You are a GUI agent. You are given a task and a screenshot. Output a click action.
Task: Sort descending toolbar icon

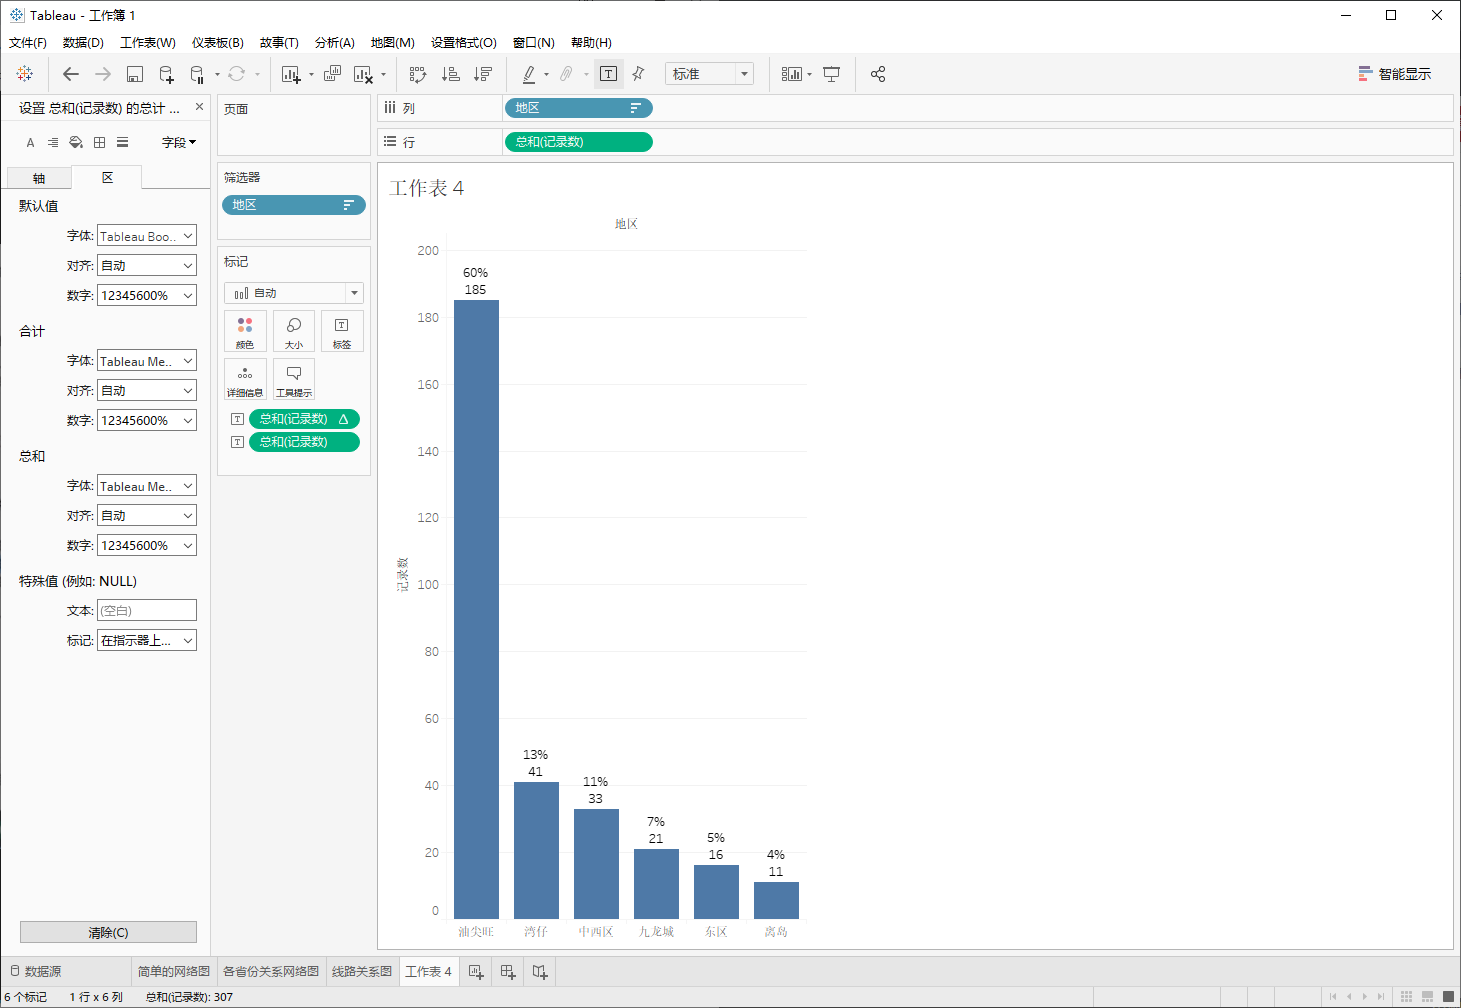point(483,74)
